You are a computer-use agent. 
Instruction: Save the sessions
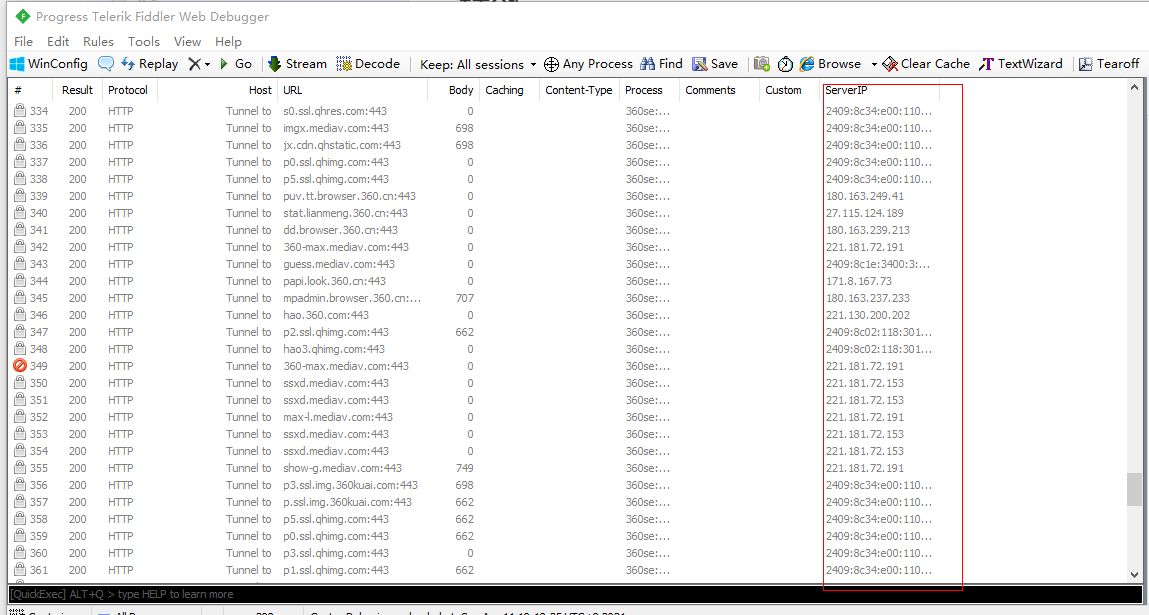pos(715,64)
